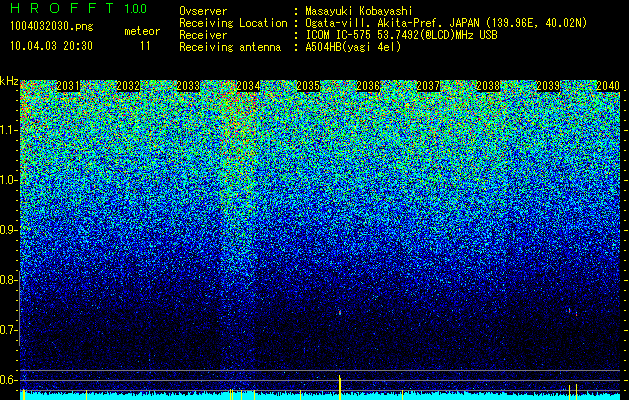The height and width of the screenshot is (400, 629).
Task: Click the 2034 time marker
Action: click(248, 86)
